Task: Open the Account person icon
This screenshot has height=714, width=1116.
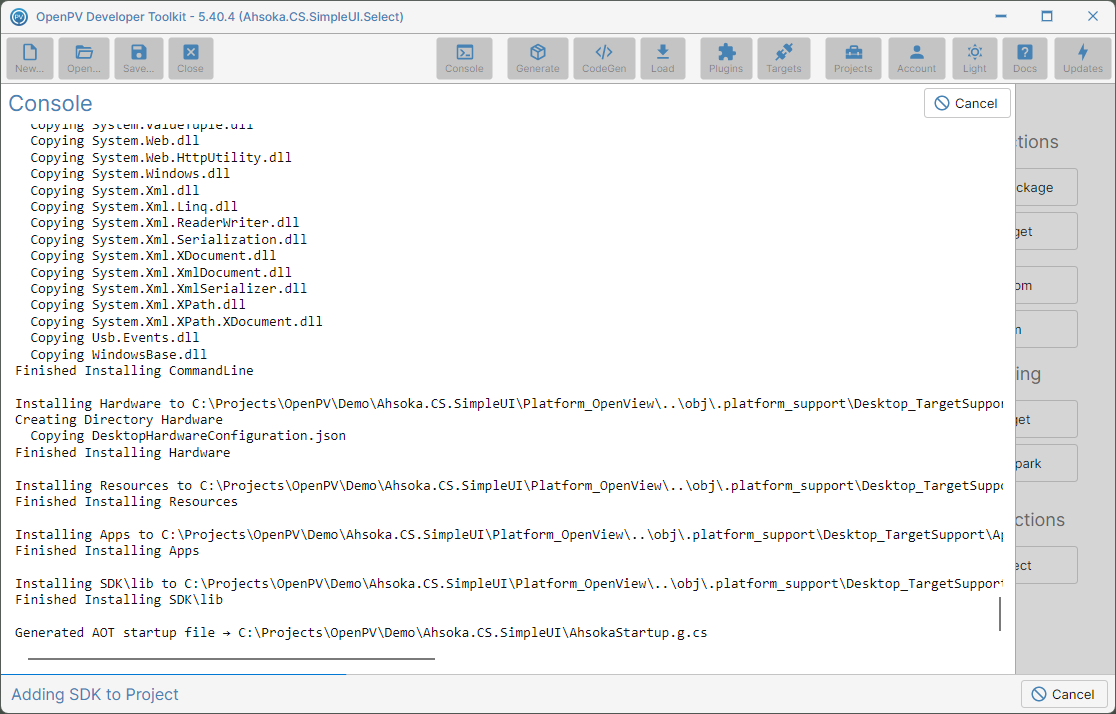Action: 916,58
